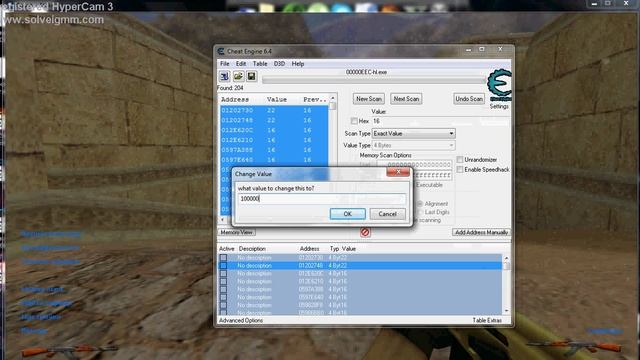Confirm the Change Value dialog with OK
This screenshot has width=640, height=360.
[x=347, y=214]
